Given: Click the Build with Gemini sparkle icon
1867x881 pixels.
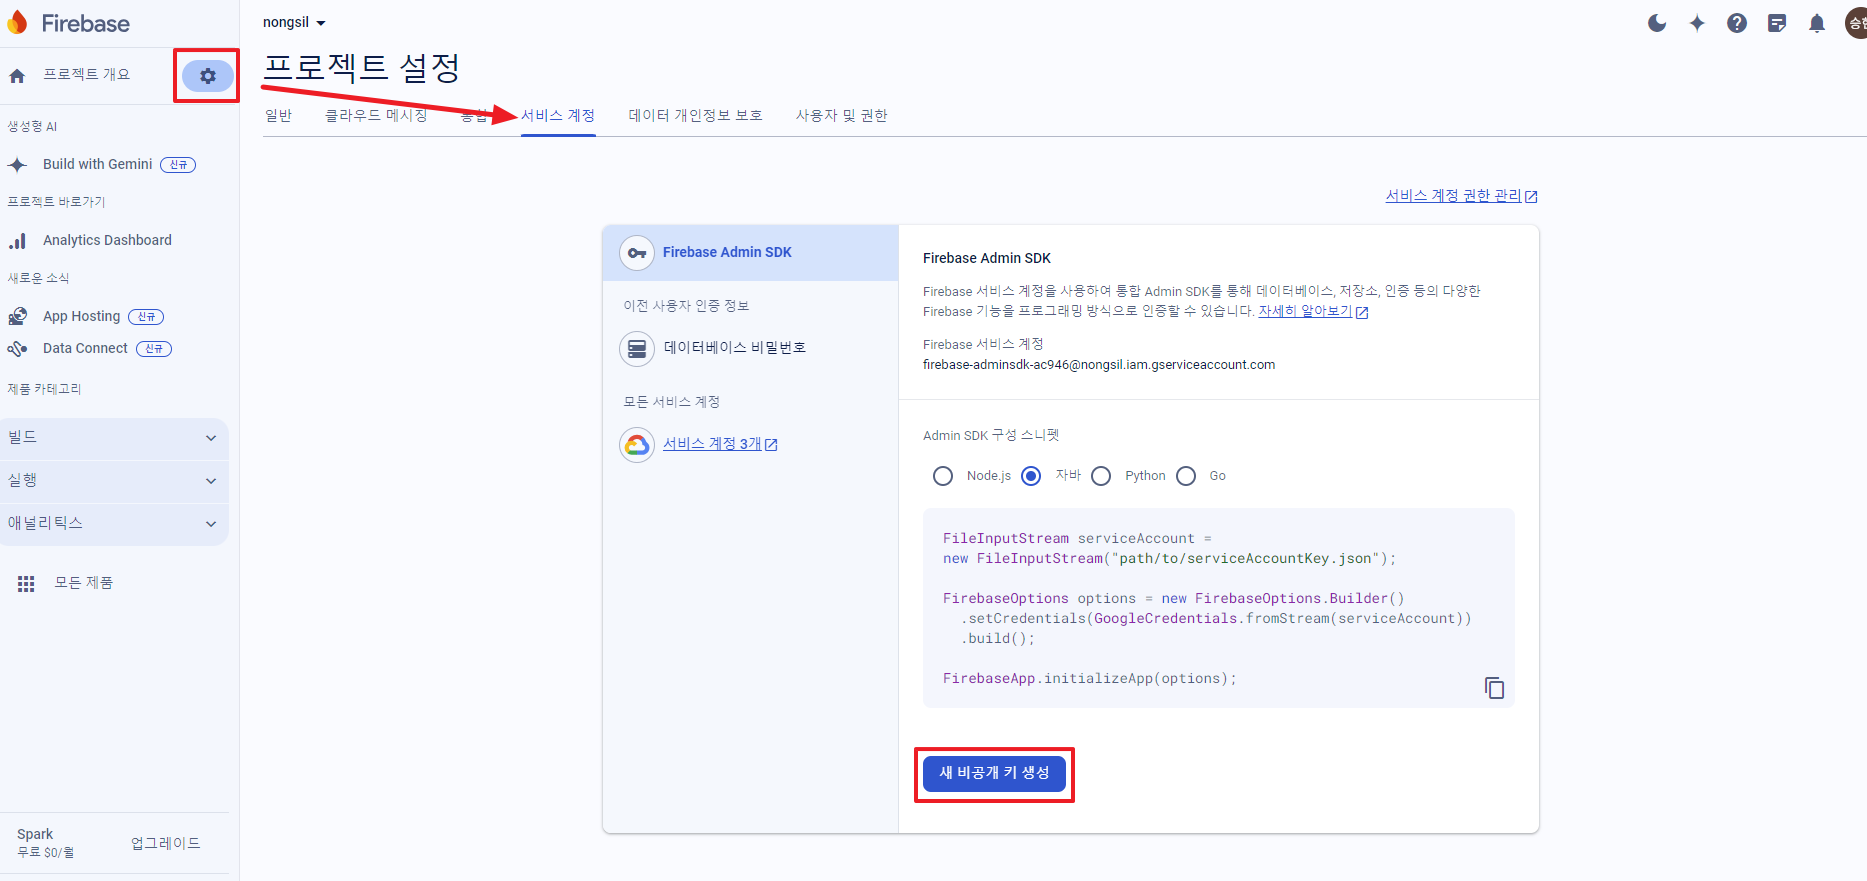Looking at the screenshot, I should coord(17,165).
